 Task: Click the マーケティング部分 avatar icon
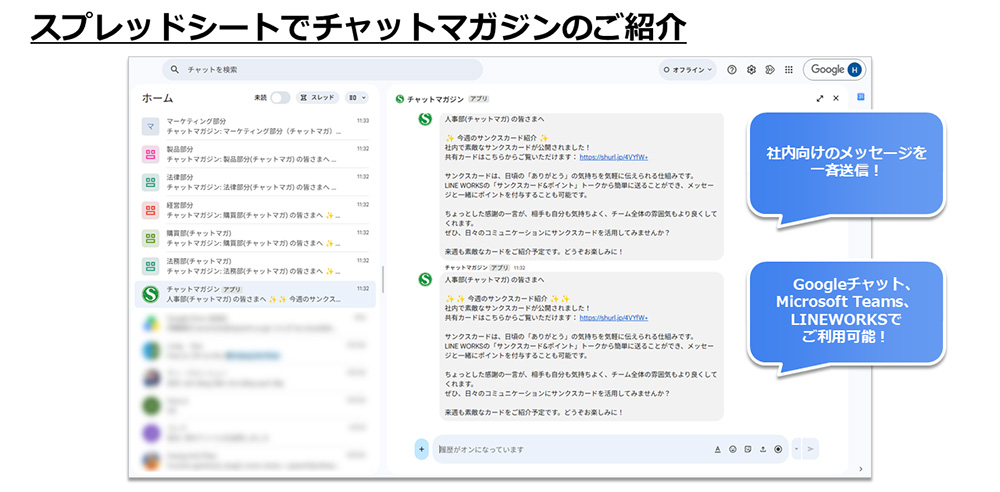click(150, 126)
